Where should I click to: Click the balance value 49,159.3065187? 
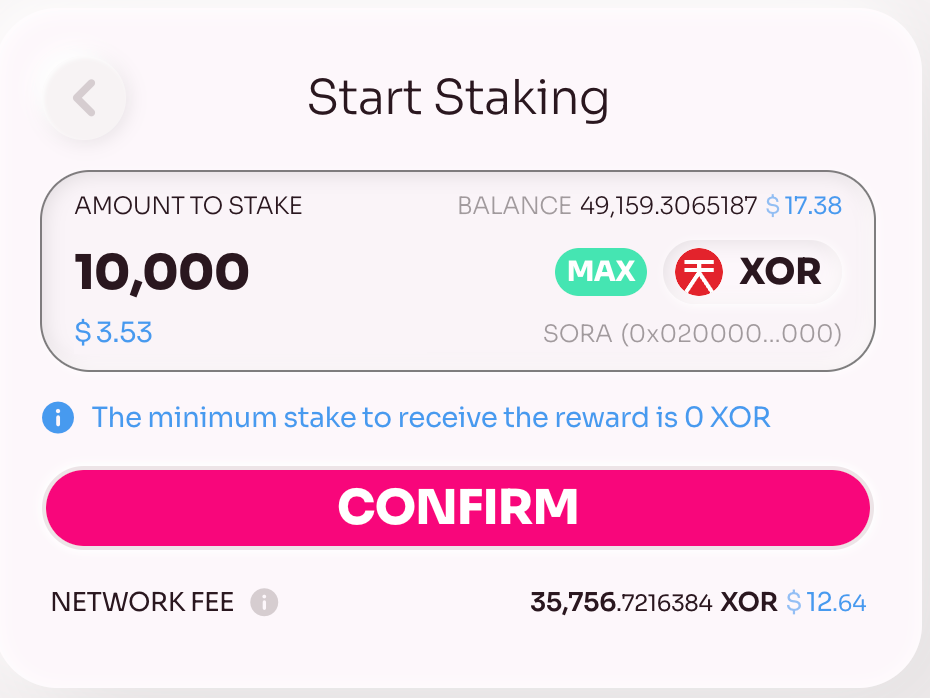coord(668,206)
